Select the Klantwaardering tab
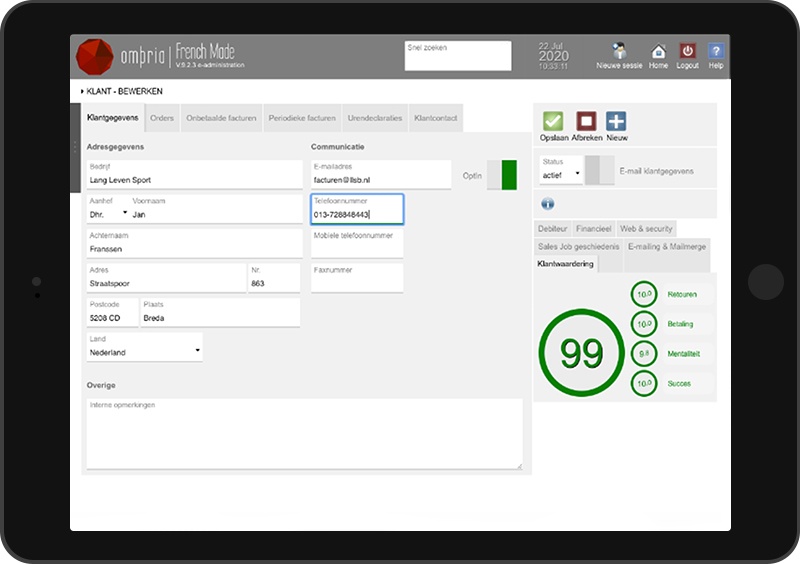Screen dimensions: 800x564 point(565,264)
